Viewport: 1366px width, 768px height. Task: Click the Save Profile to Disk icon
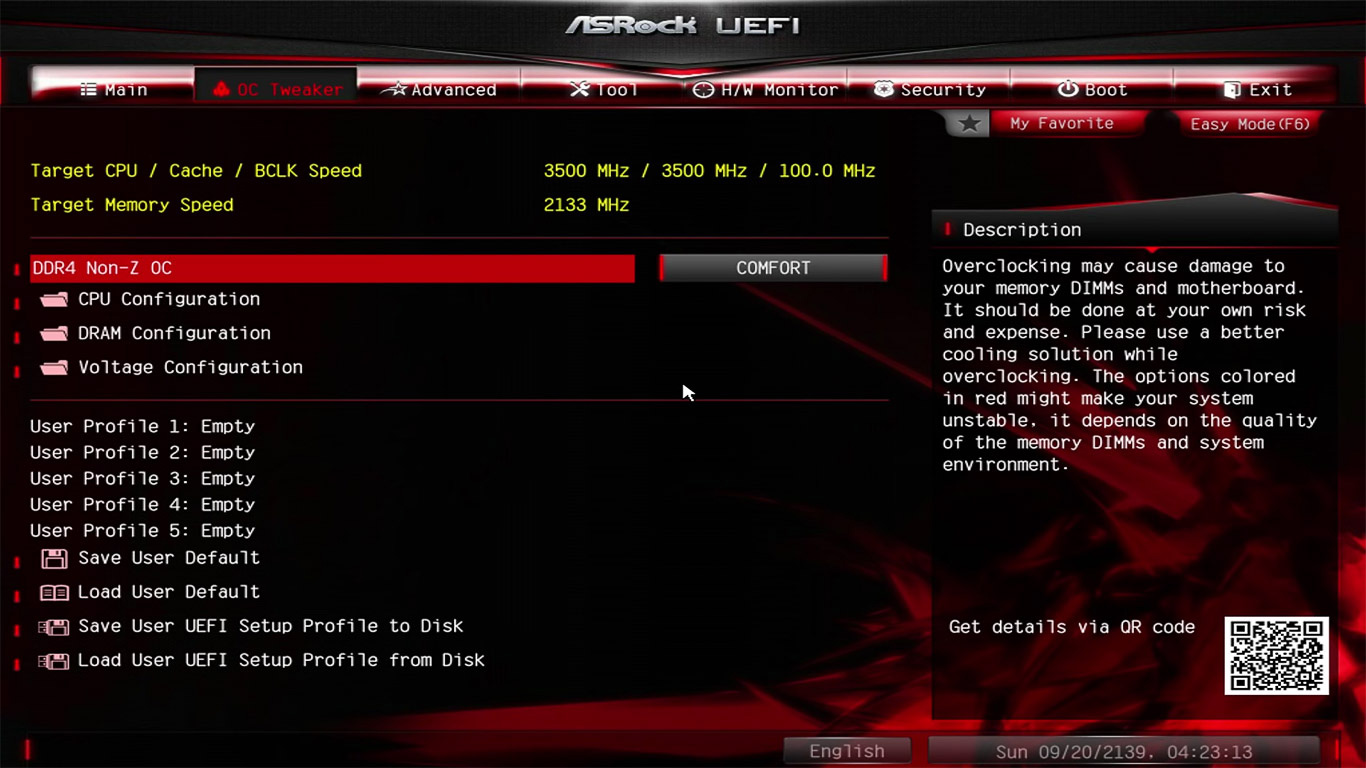tap(53, 627)
